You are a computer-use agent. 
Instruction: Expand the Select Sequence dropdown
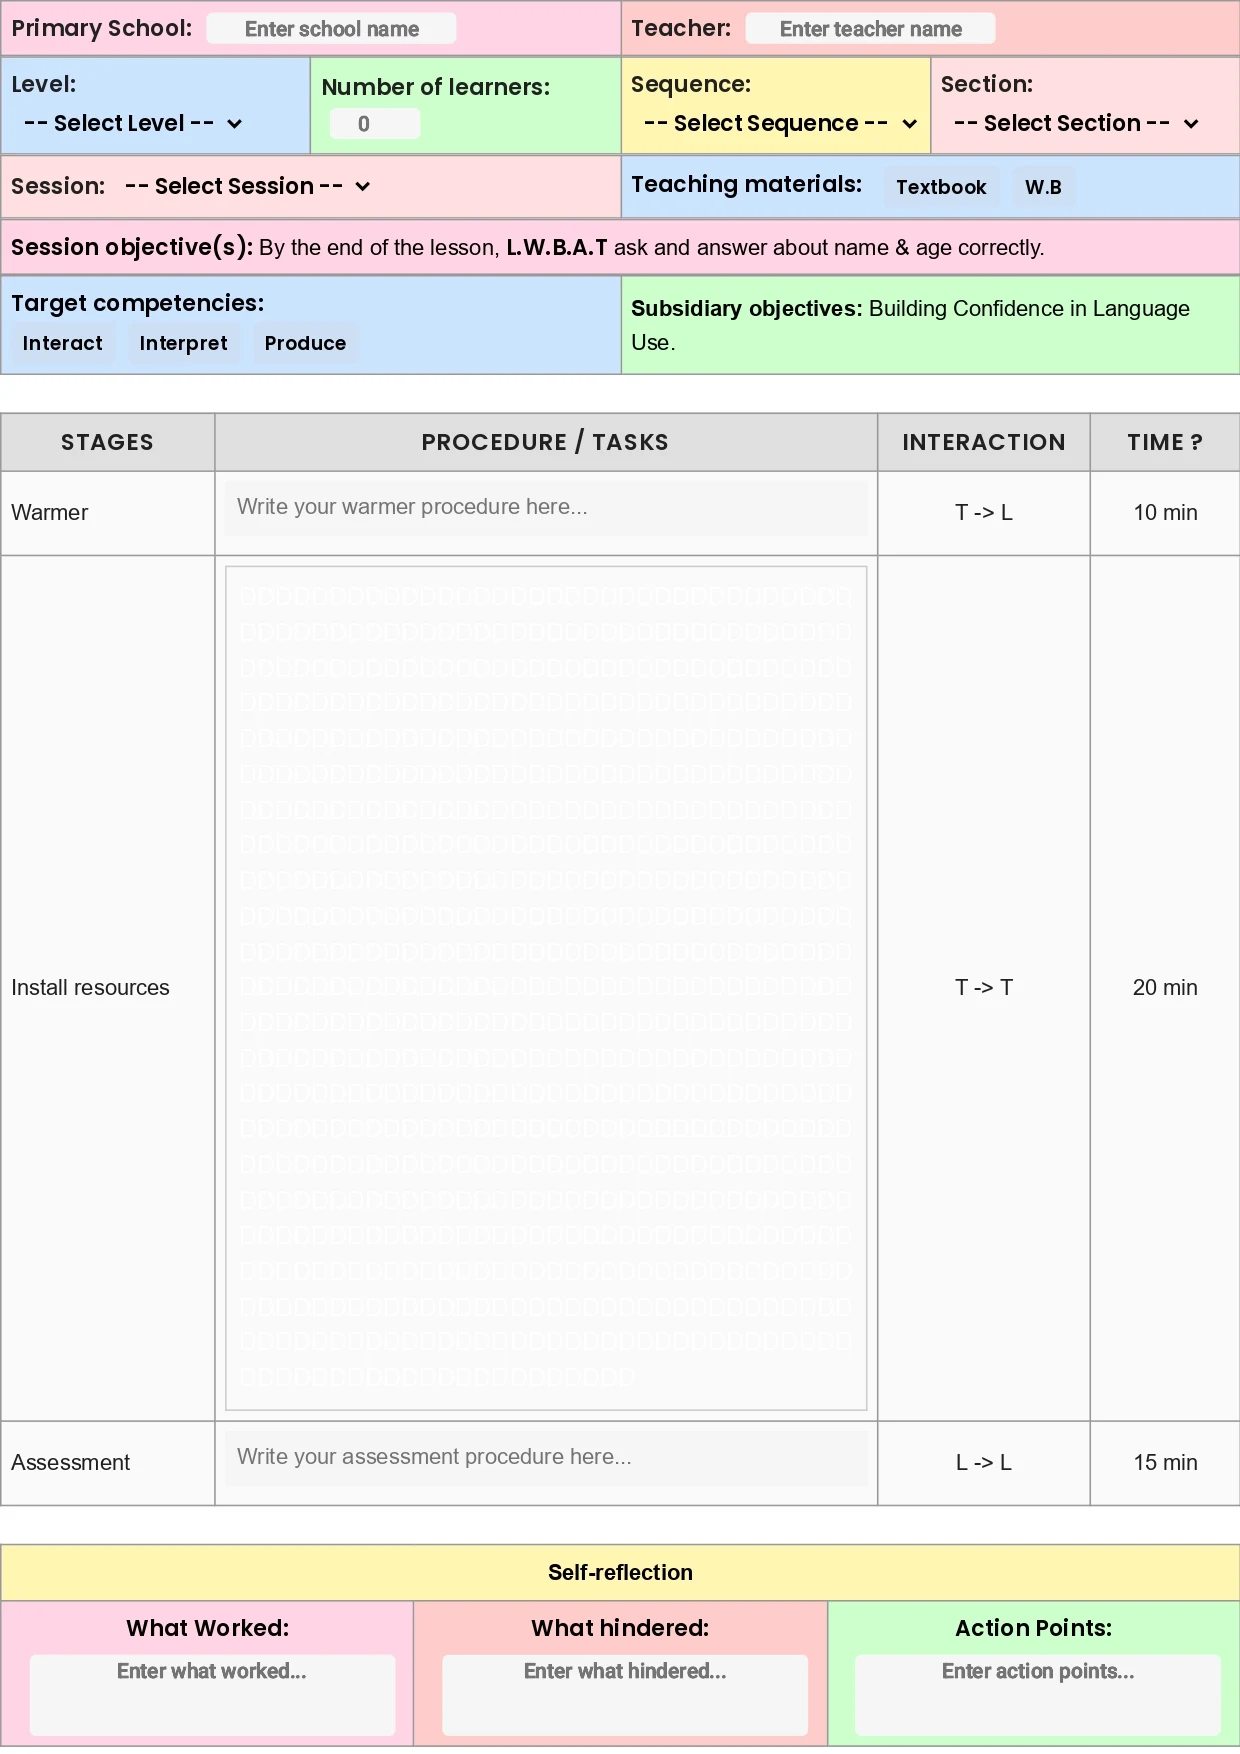point(780,124)
